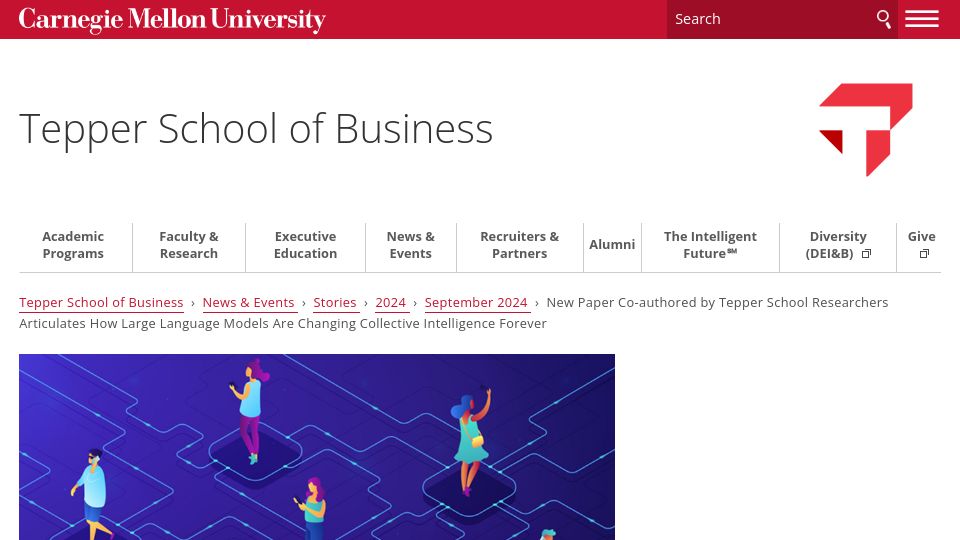Click the breadcrumb text 'New Paper Co-authored by Tepper School Researchers'
This screenshot has width=960, height=540.
(717, 302)
